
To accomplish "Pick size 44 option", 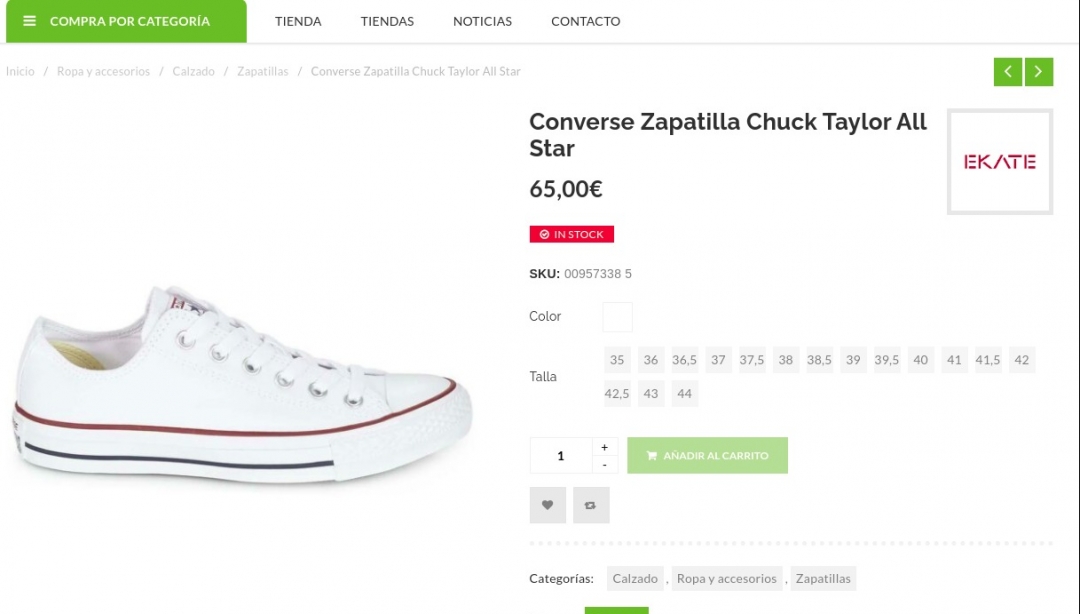I will click(684, 394).
